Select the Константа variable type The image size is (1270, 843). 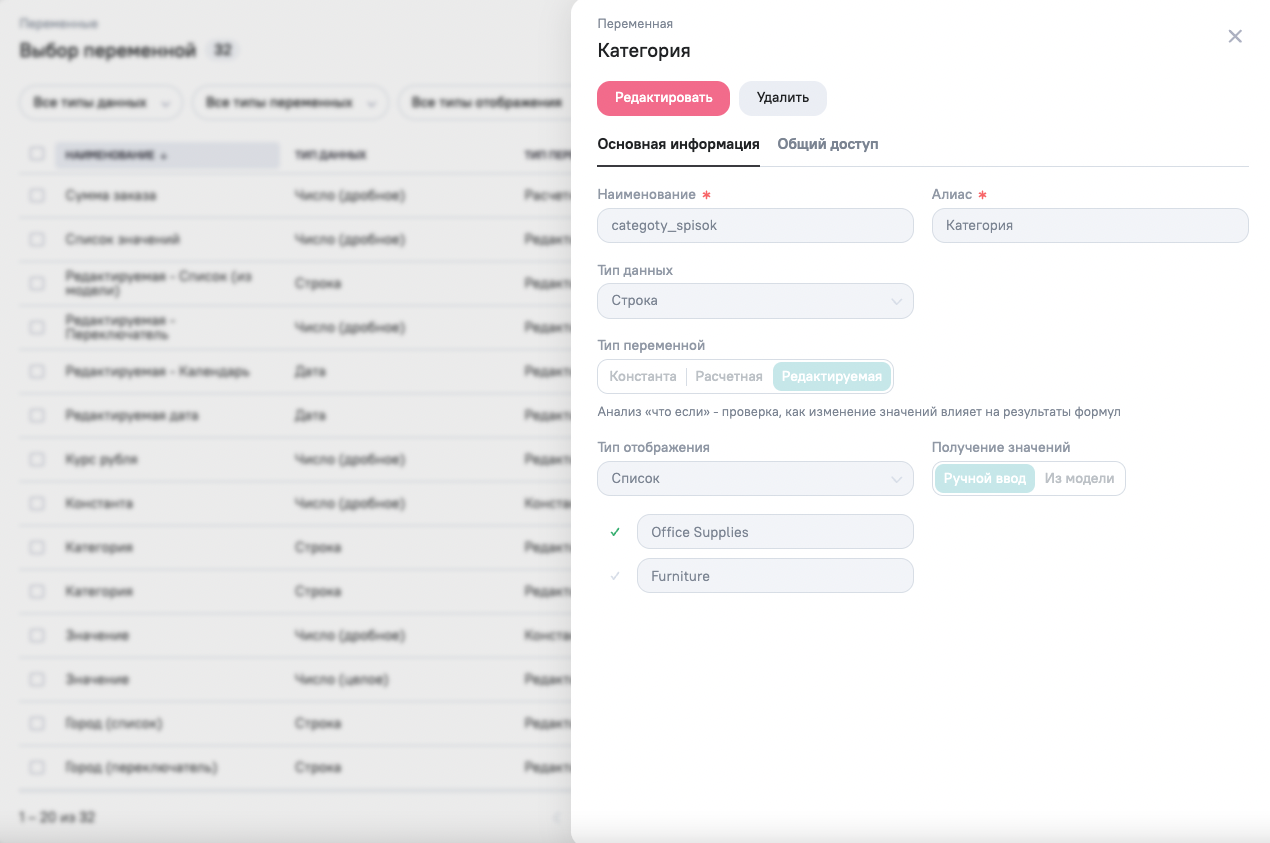click(x=642, y=377)
